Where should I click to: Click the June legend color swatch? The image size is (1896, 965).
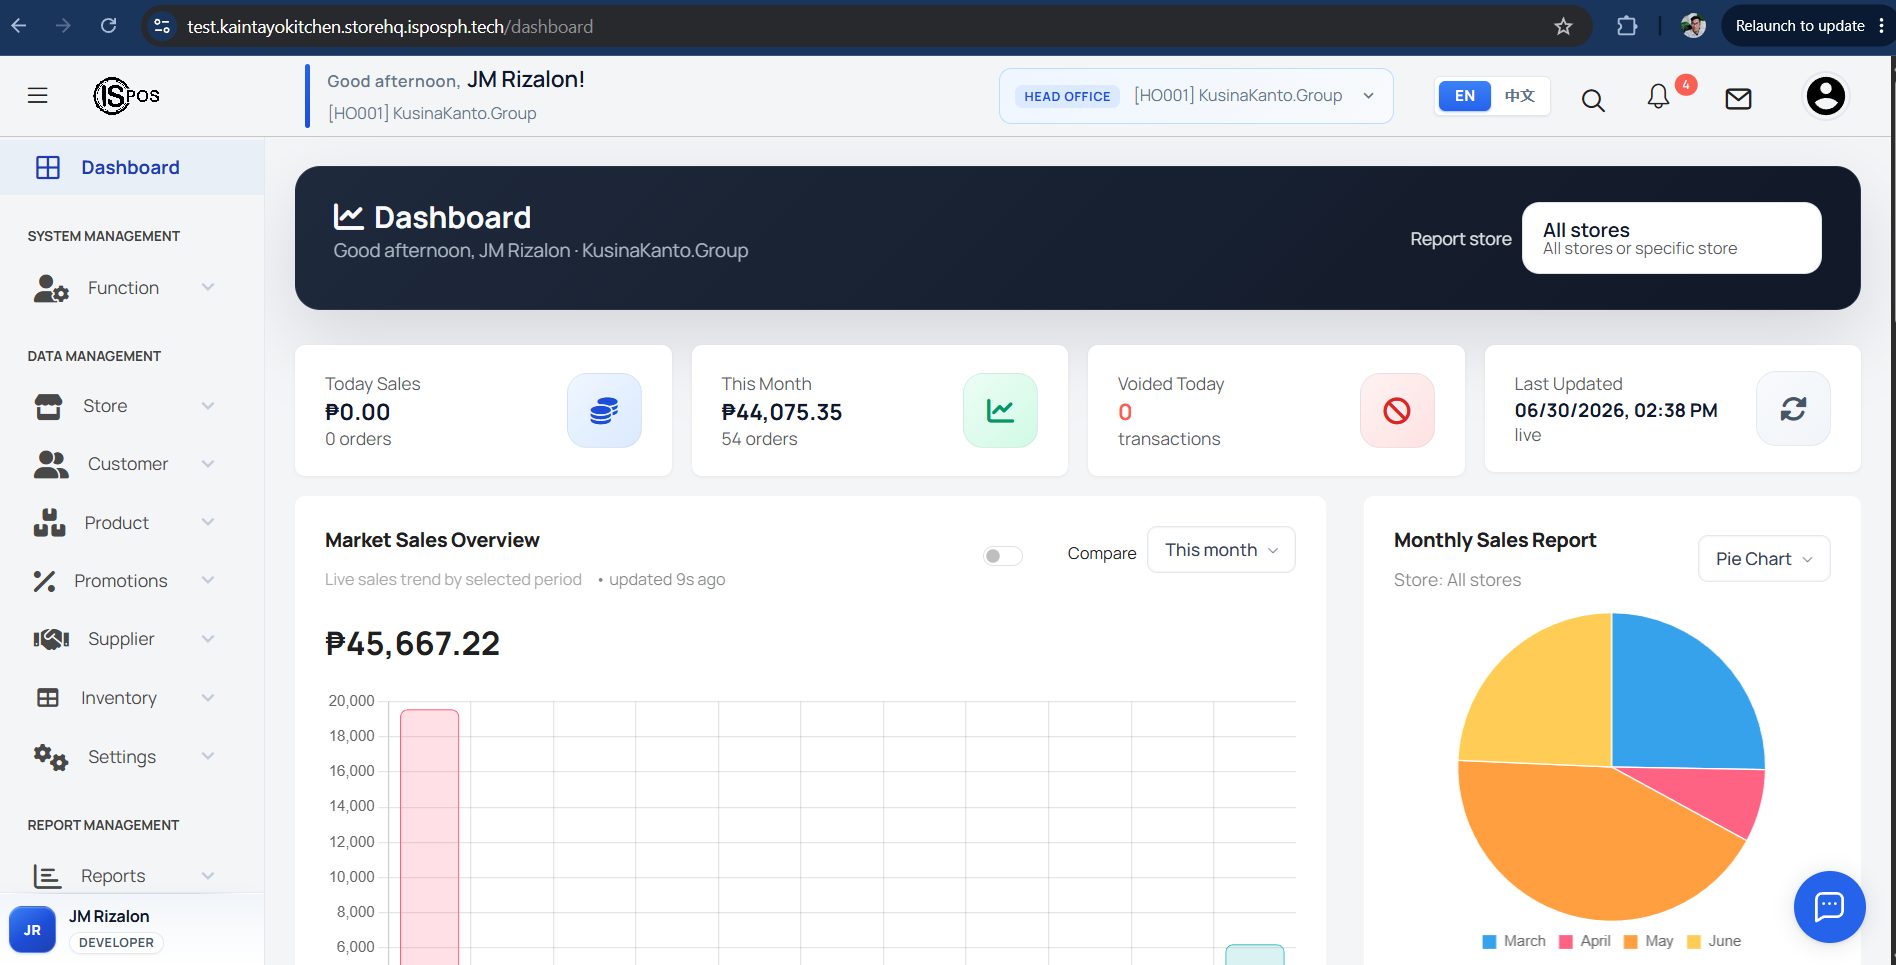pyautogui.click(x=1694, y=942)
